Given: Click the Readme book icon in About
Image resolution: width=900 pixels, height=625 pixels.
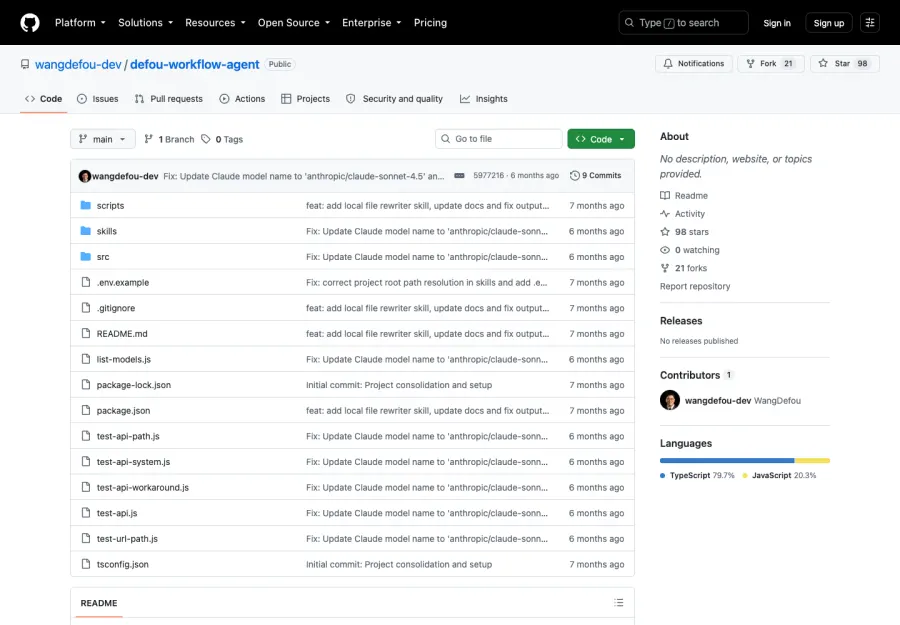Looking at the screenshot, I should [665, 196].
